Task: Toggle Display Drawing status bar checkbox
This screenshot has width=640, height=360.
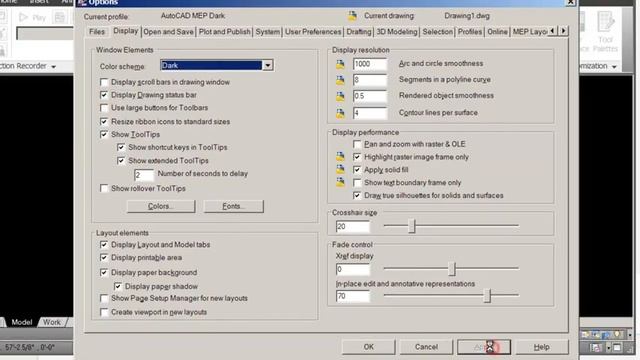Action: (104, 95)
